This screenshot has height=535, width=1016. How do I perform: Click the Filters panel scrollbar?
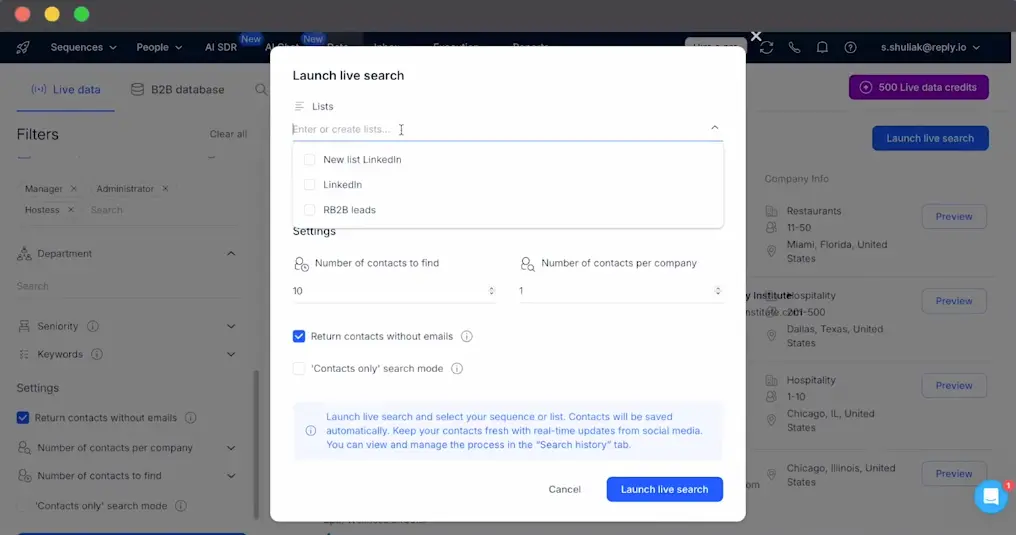click(256, 444)
